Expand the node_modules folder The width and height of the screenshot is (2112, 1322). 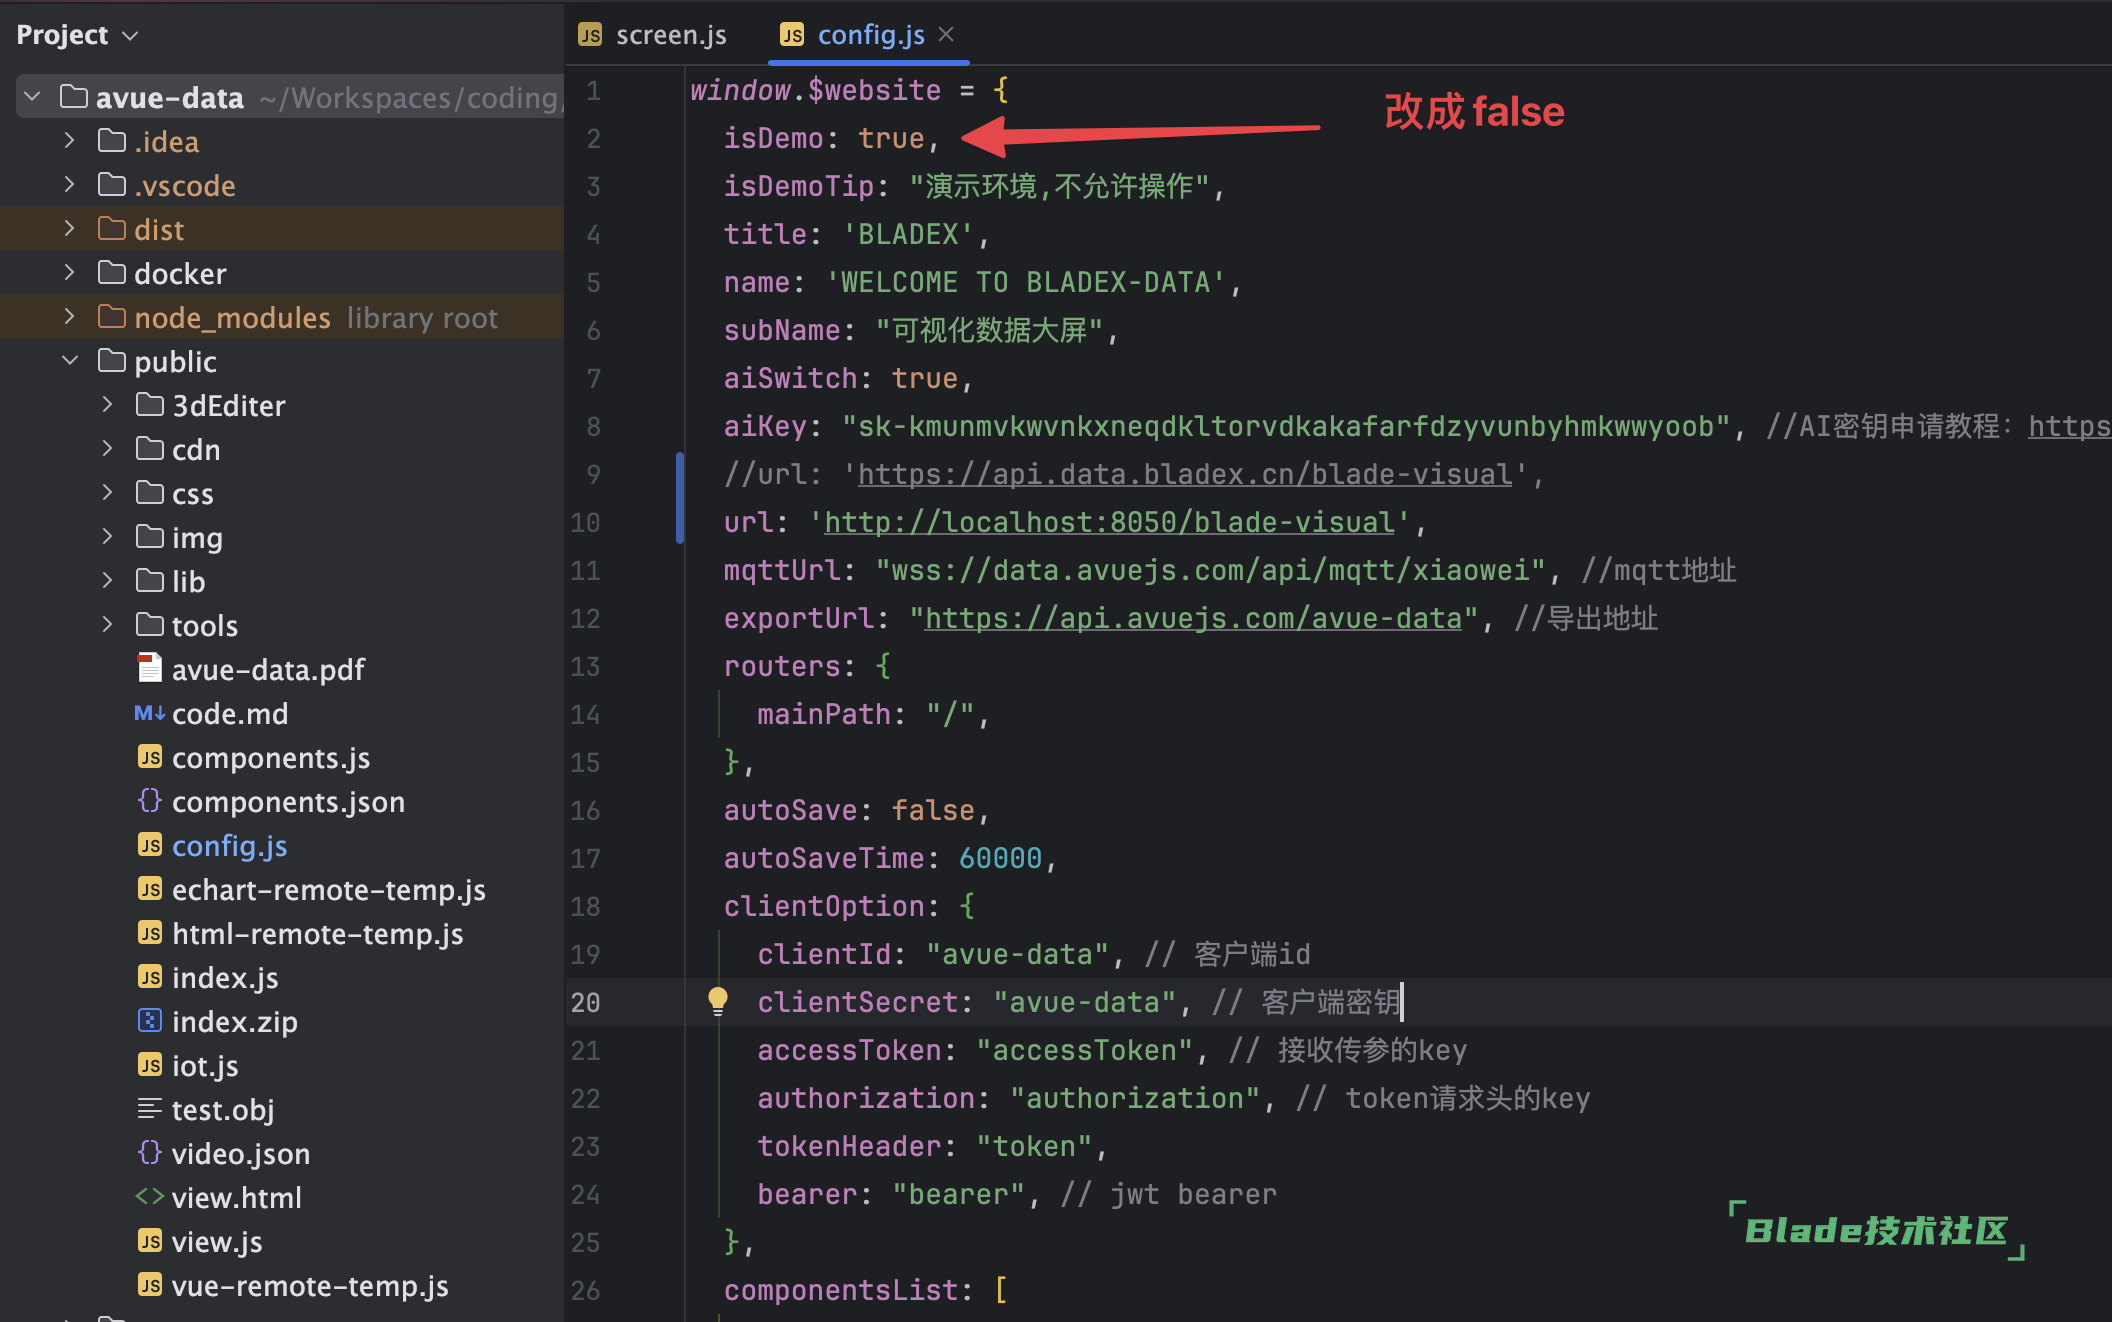(70, 317)
